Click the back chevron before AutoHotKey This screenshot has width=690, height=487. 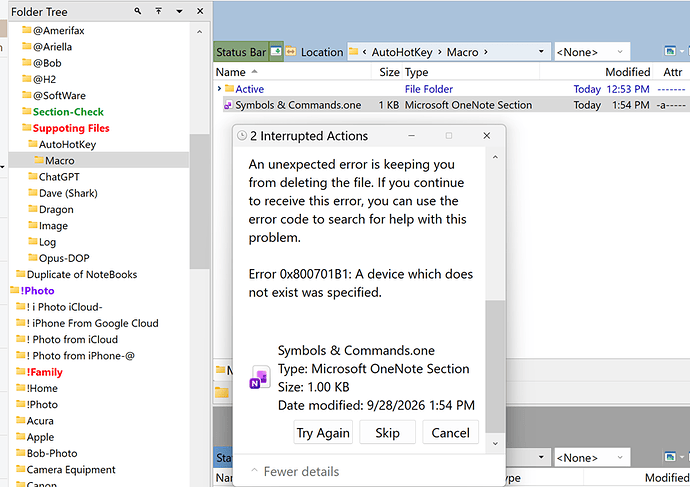coord(364,52)
